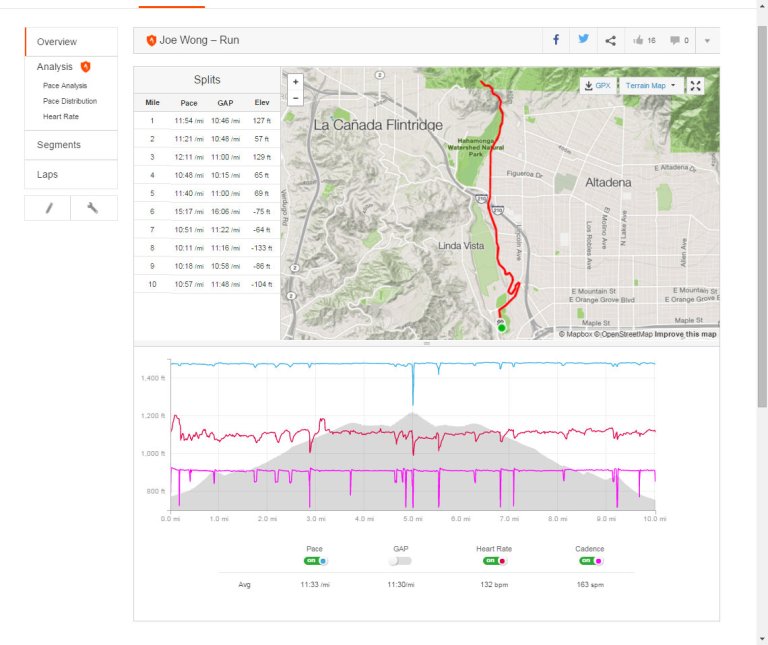
Task: Switch to the Laps tab
Action: (48, 174)
